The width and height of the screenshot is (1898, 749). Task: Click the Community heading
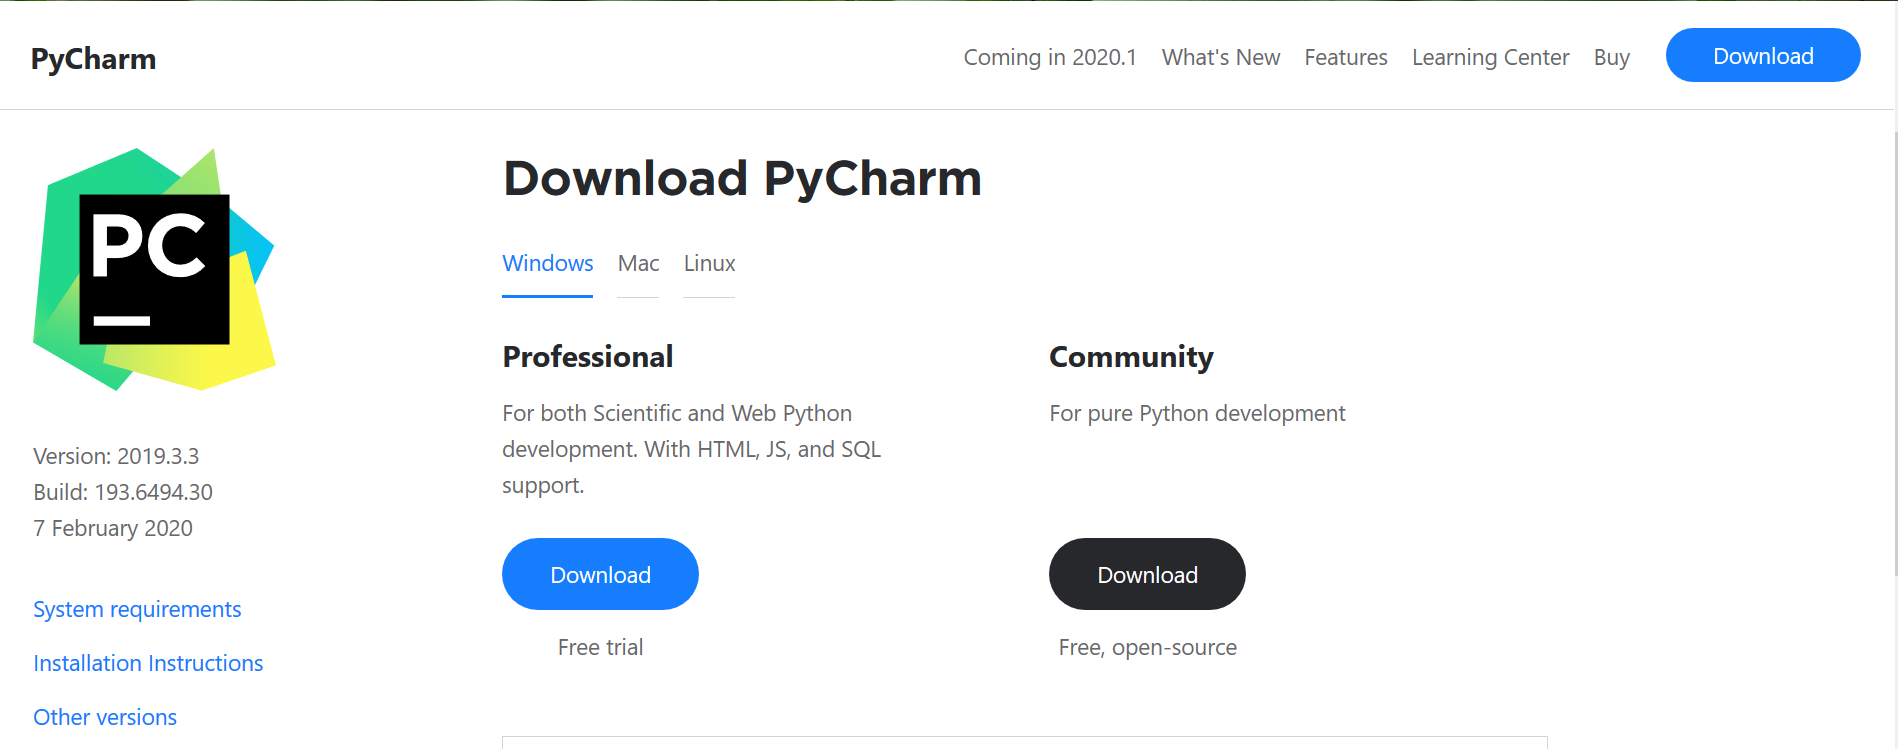pyautogui.click(x=1131, y=357)
